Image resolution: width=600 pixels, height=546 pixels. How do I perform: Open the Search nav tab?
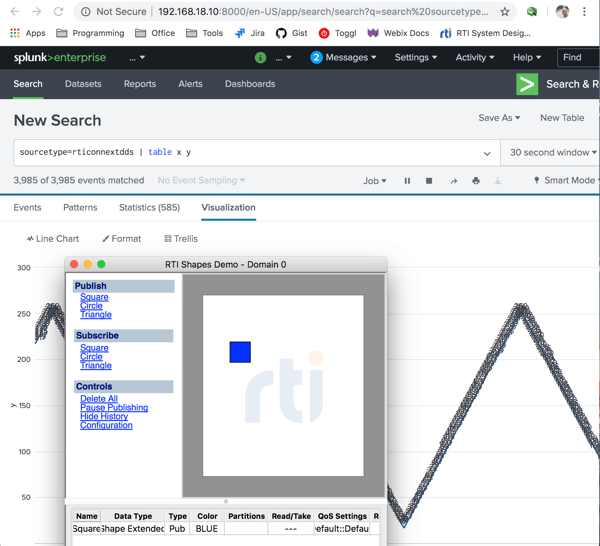(28, 84)
